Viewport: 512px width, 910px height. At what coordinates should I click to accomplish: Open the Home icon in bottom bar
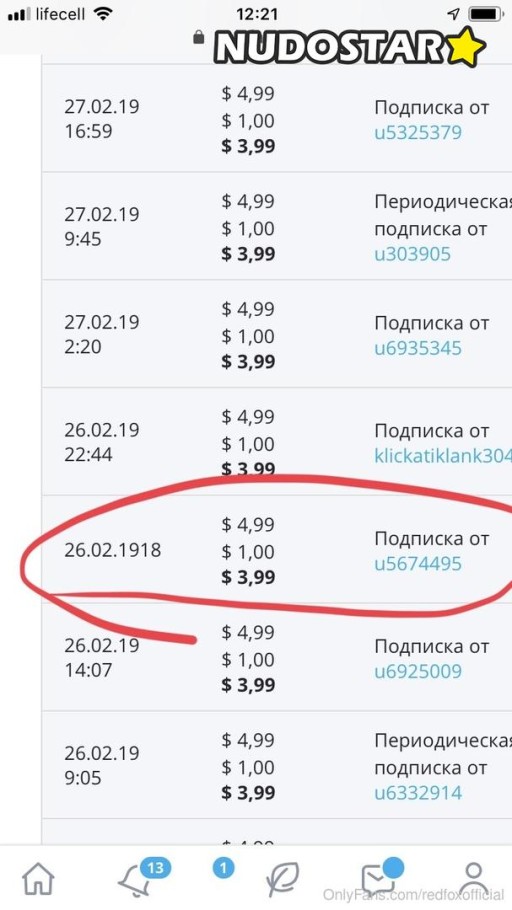pyautogui.click(x=39, y=879)
